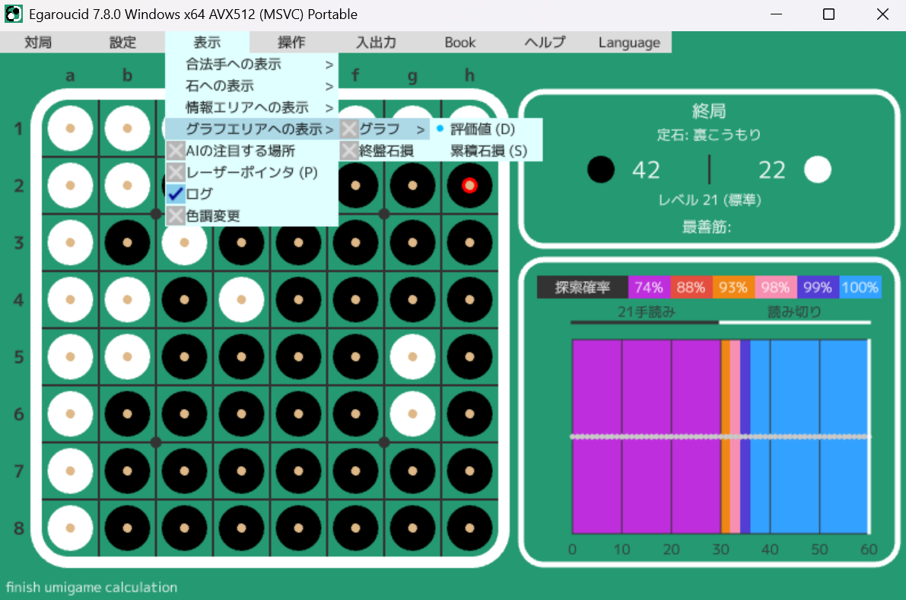906x600 pixels.
Task: Enable the AIの注目する場所 checkbox
Action: 176,151
